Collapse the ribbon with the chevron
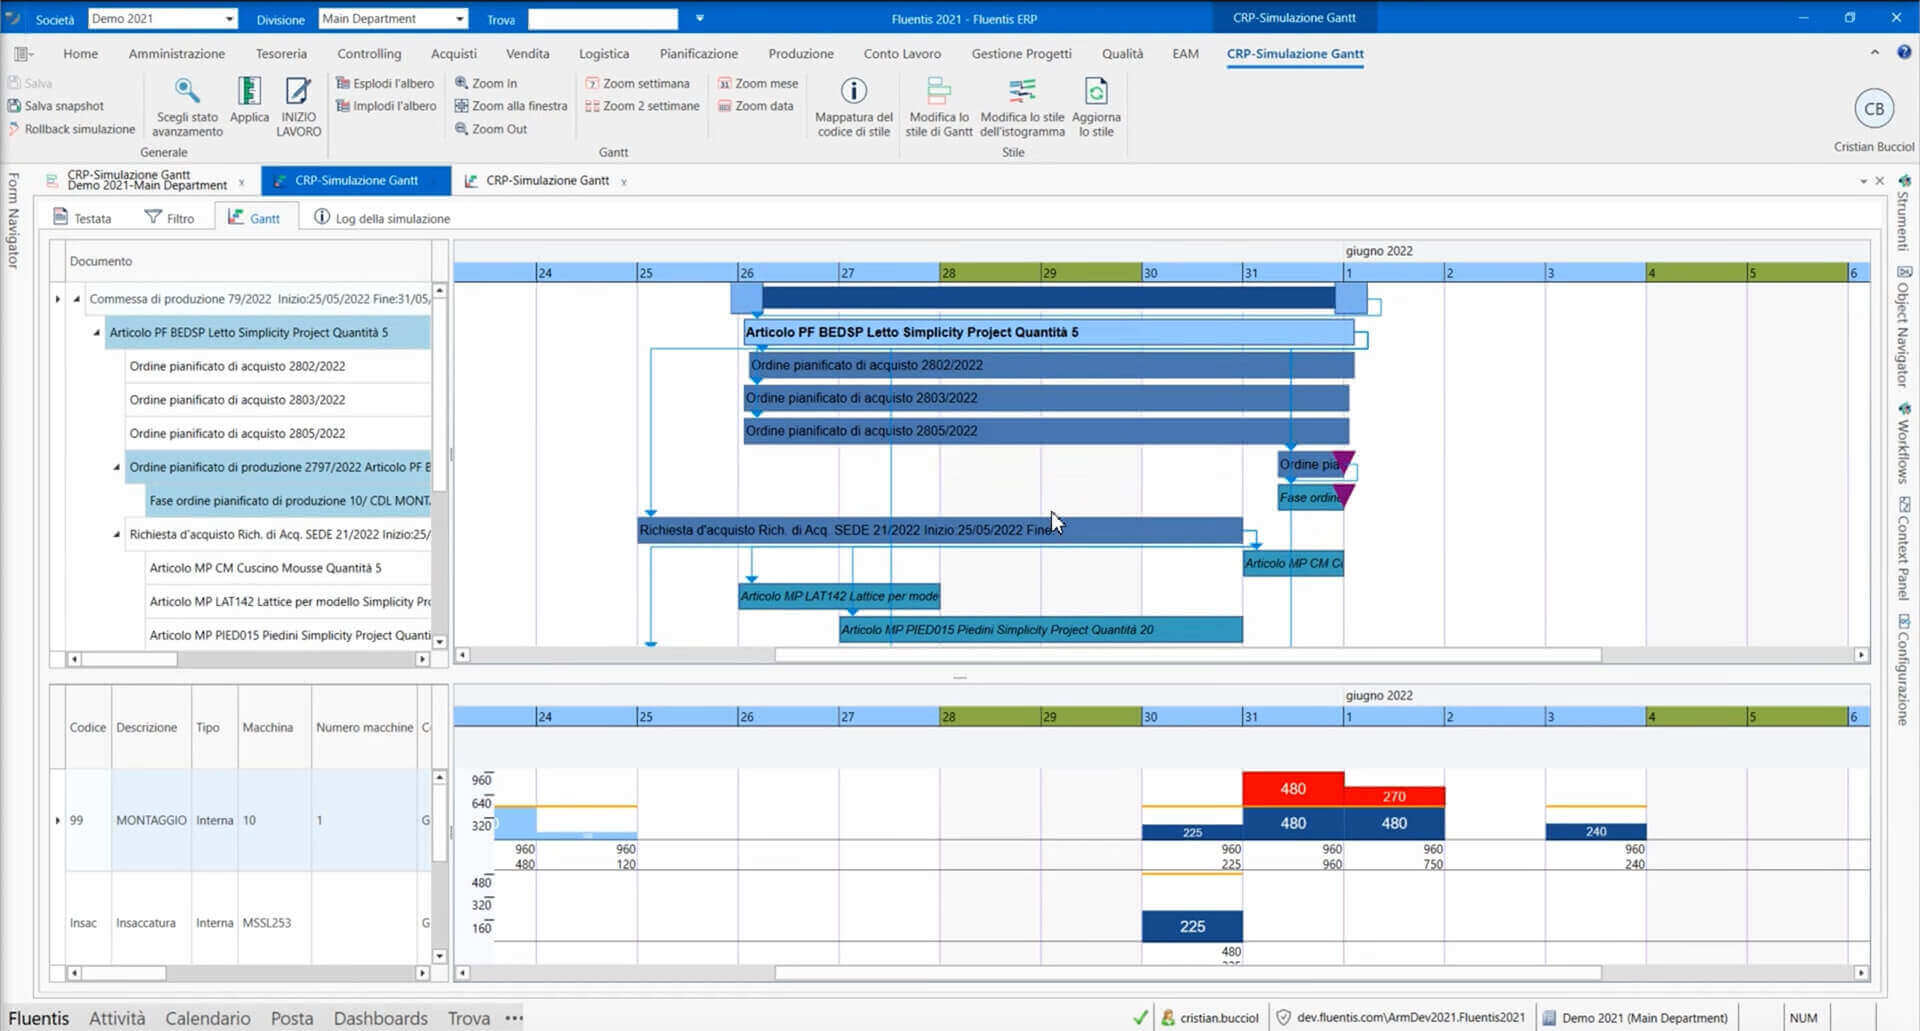1920x1031 pixels. [1874, 53]
